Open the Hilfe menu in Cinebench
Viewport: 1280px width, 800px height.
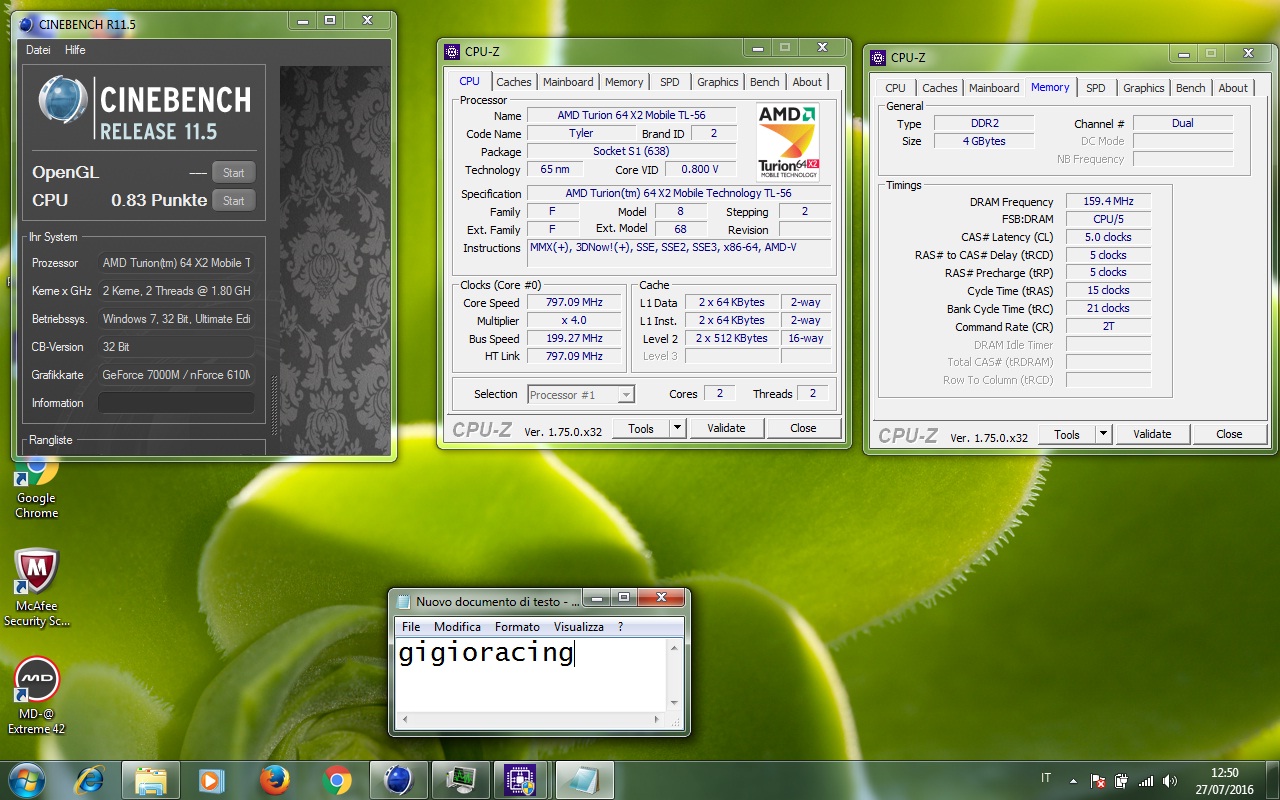click(75, 50)
